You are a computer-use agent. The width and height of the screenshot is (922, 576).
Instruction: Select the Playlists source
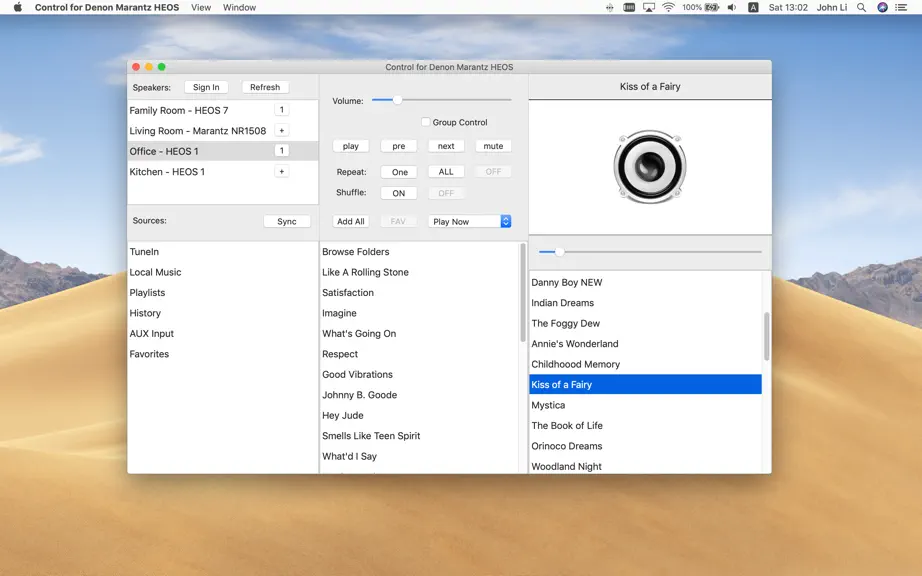pos(223,293)
